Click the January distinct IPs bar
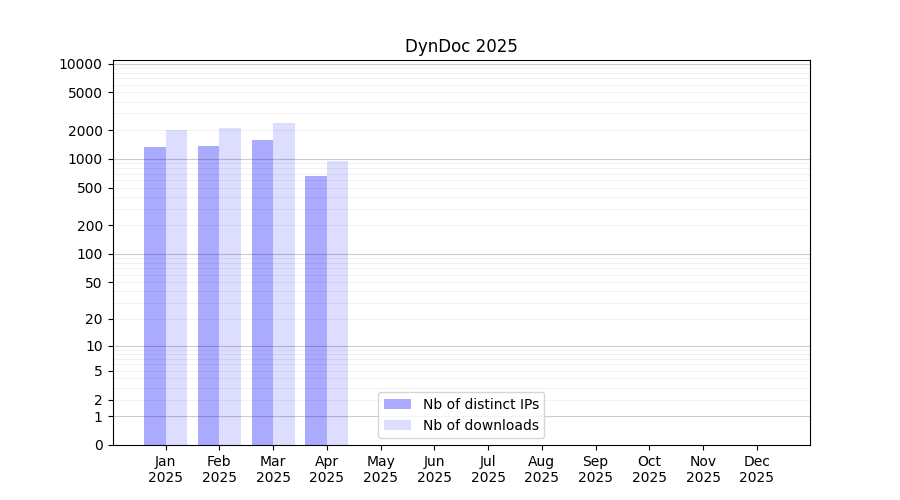Viewport: 900px width, 500px height. tap(155, 296)
